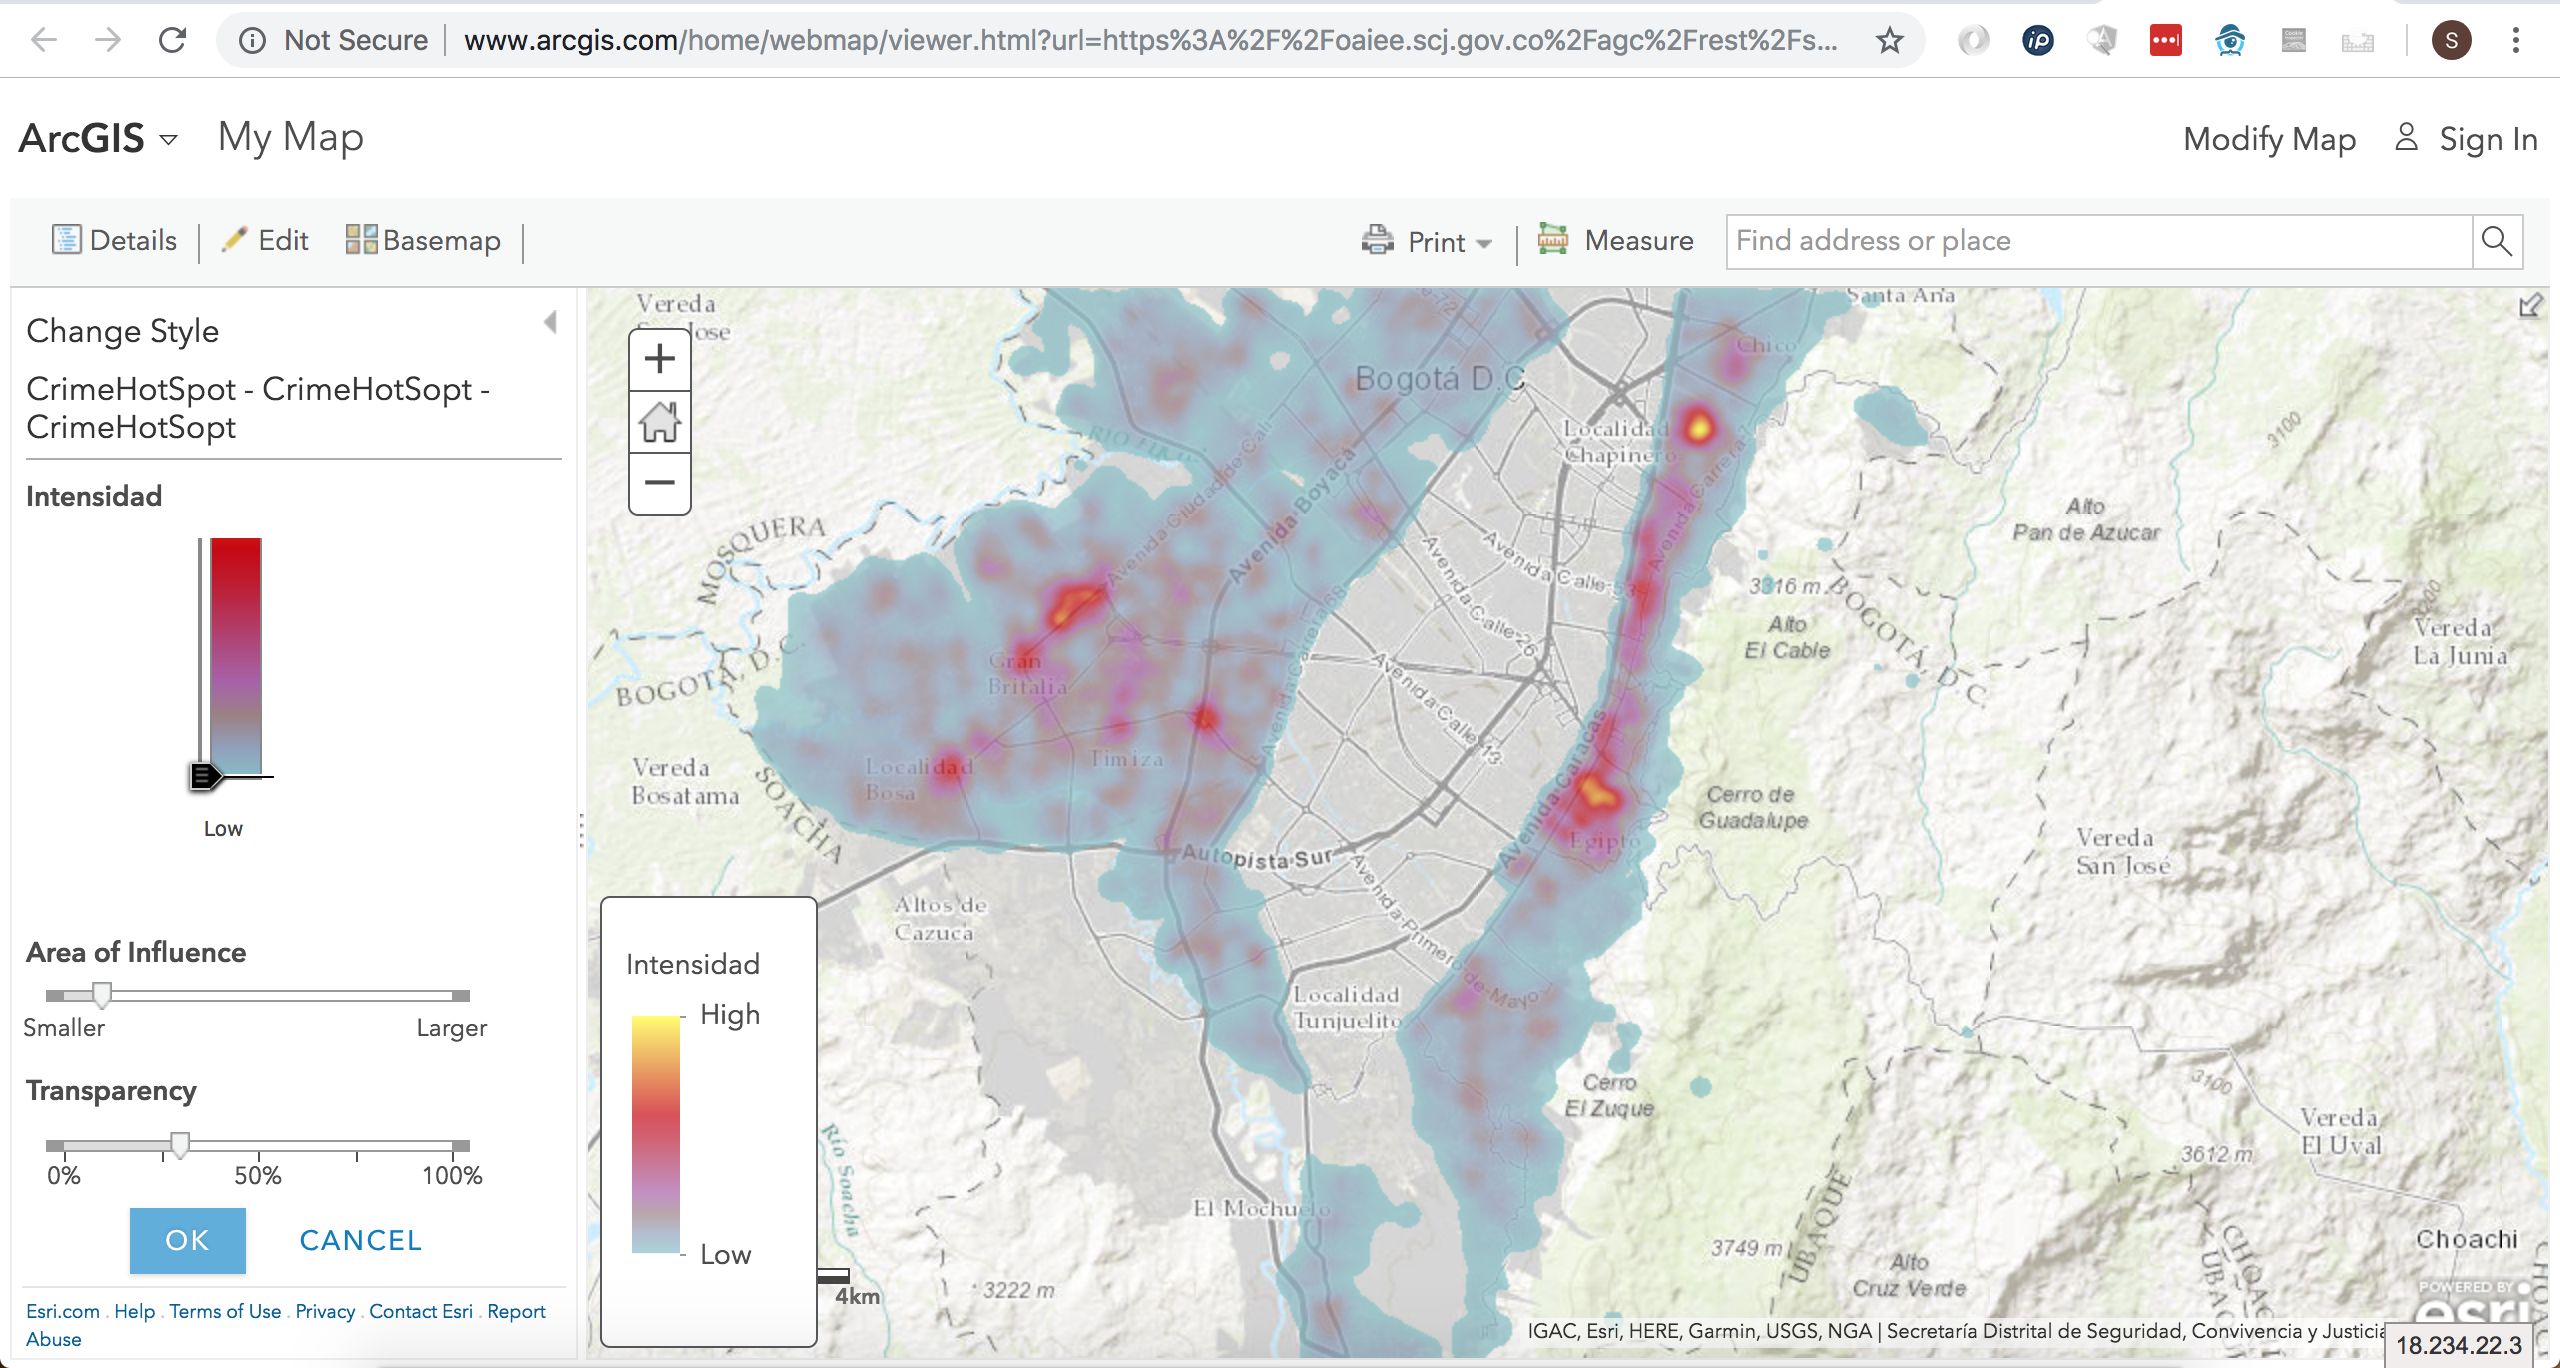
Task: Zoom in on the map
Action: coord(660,359)
